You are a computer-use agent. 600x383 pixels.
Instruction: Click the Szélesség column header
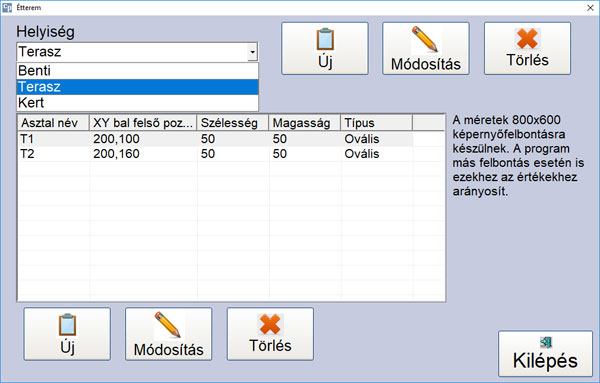tap(233, 123)
